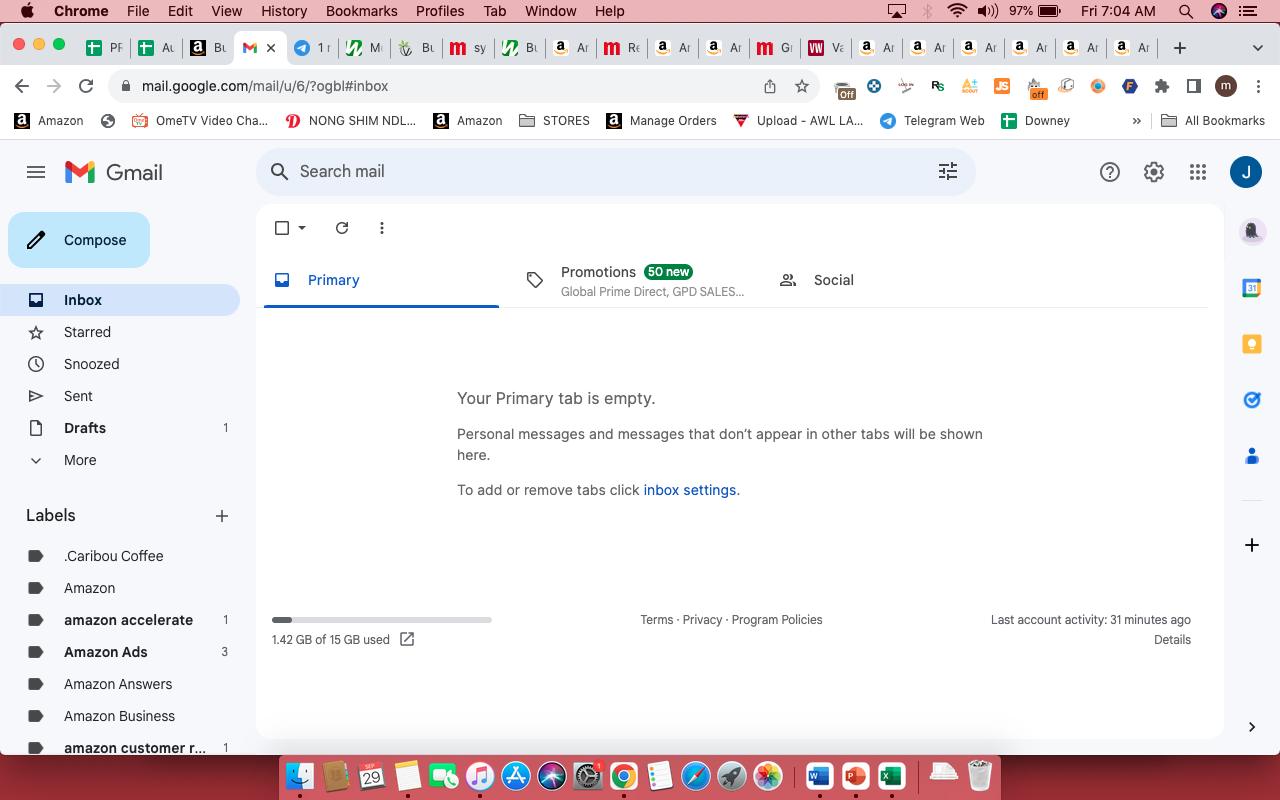Switch to the Promotions tab

(x=635, y=280)
